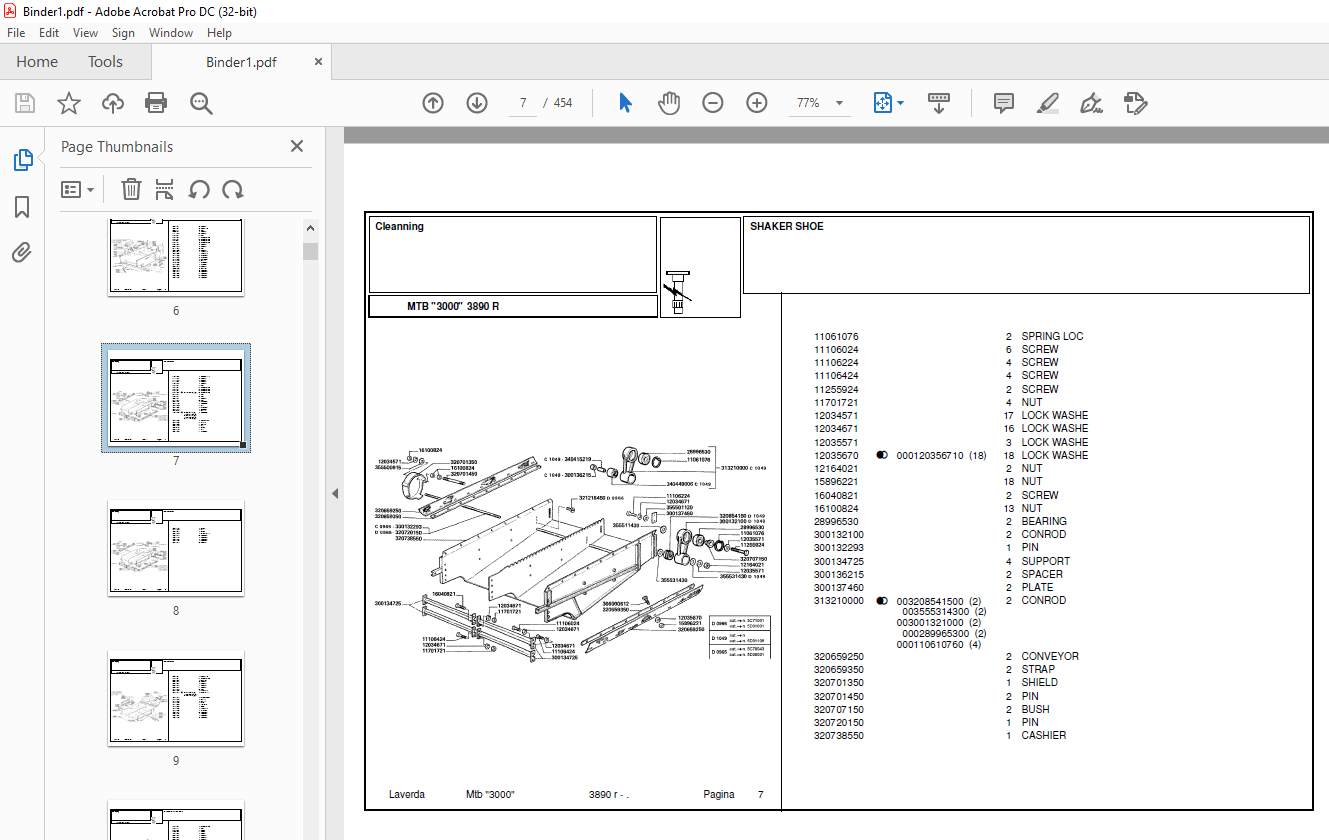Select the page 6 thumbnail

tap(176, 256)
